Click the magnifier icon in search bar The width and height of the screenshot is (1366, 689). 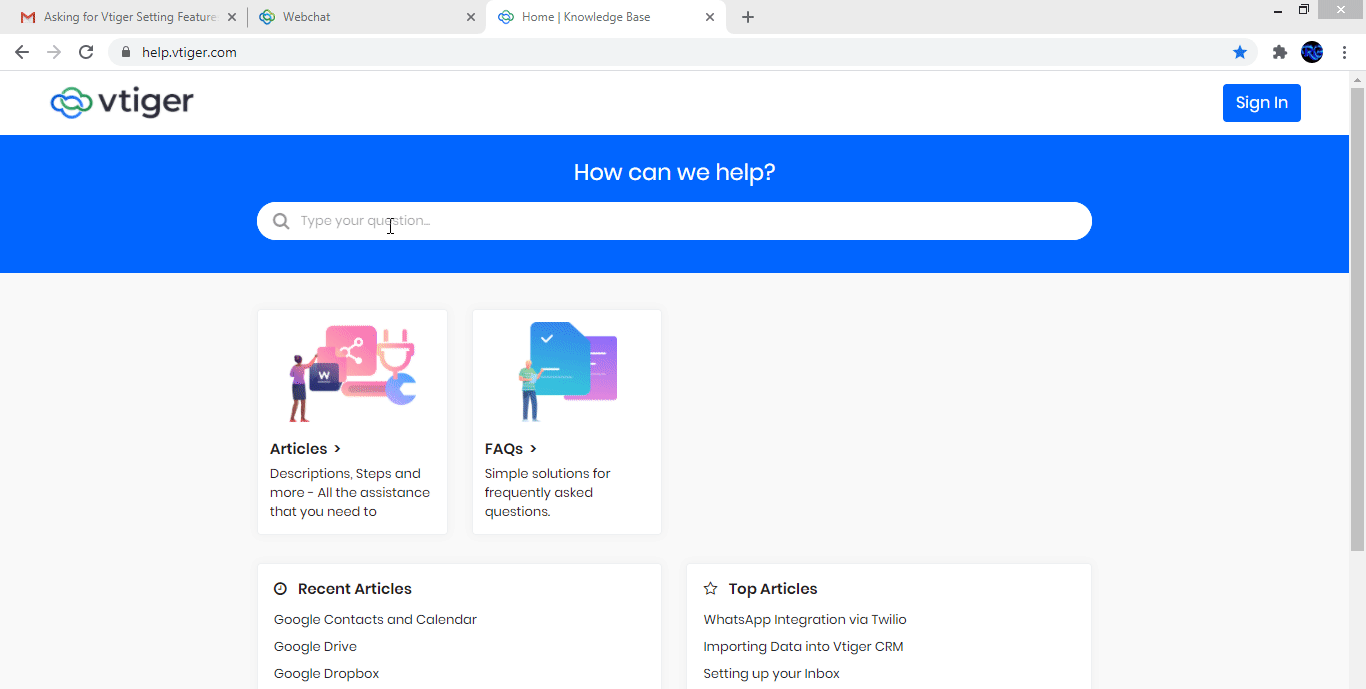point(281,221)
